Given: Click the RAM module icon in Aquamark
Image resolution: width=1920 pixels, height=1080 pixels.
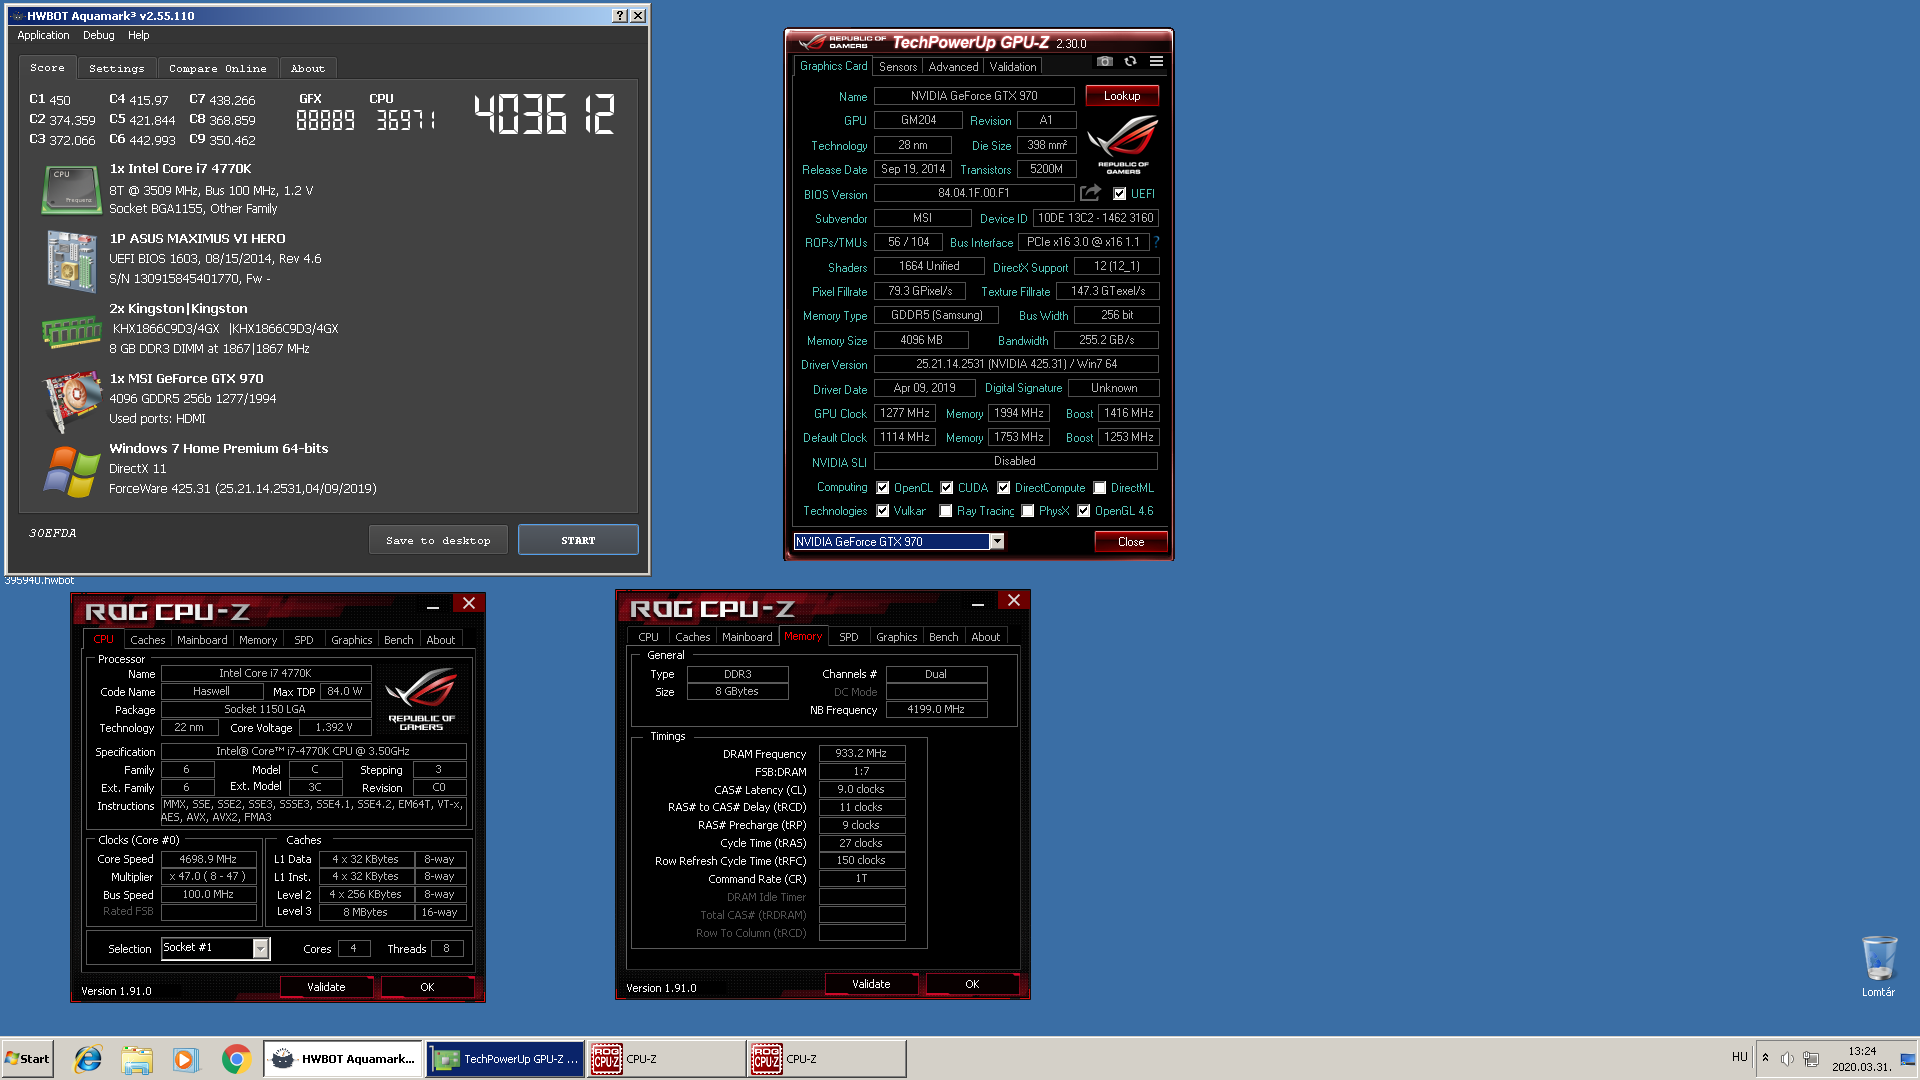Looking at the screenshot, I should coord(71,331).
